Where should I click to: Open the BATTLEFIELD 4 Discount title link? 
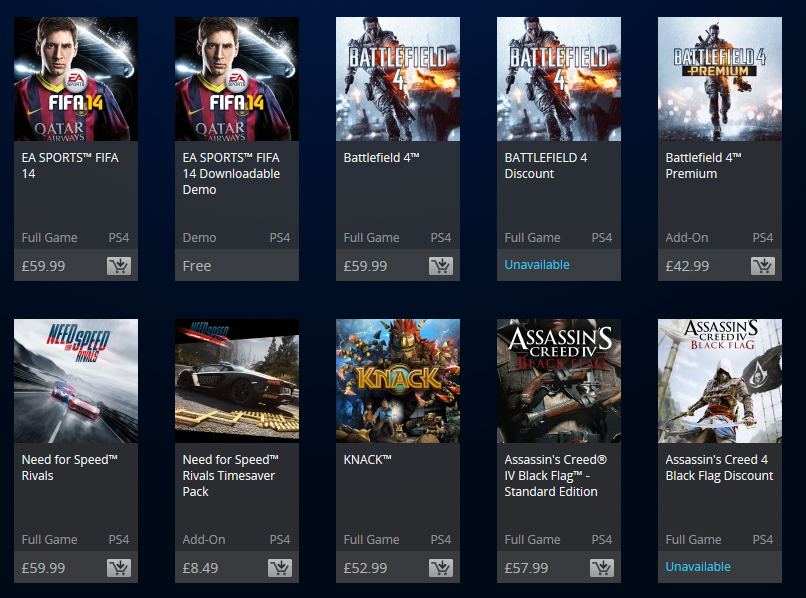click(x=546, y=166)
